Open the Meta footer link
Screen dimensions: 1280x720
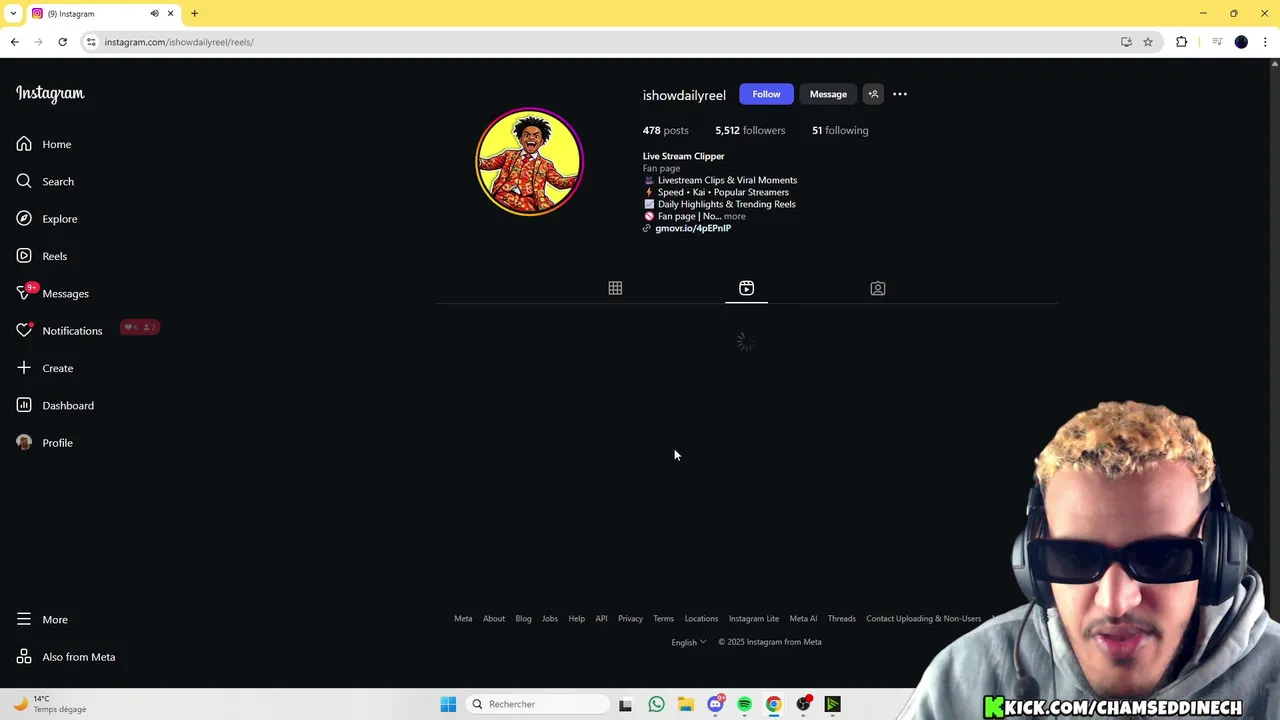[463, 618]
